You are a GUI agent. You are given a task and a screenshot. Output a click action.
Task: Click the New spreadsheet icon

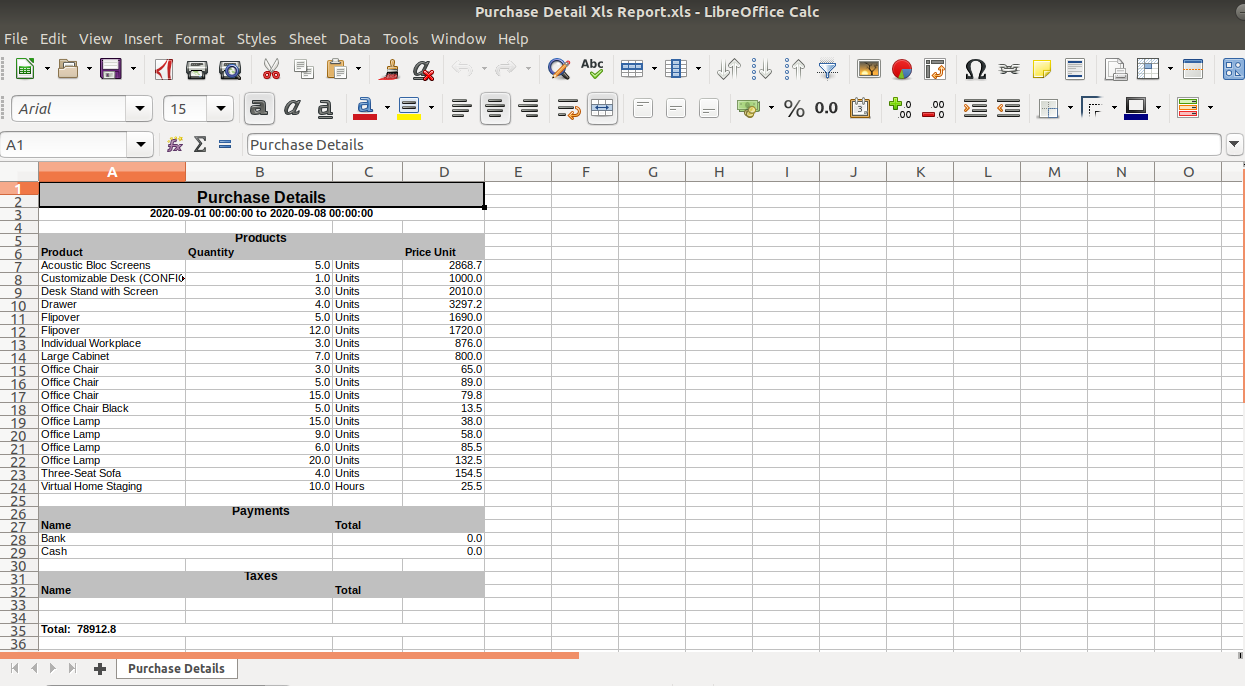(x=24, y=69)
